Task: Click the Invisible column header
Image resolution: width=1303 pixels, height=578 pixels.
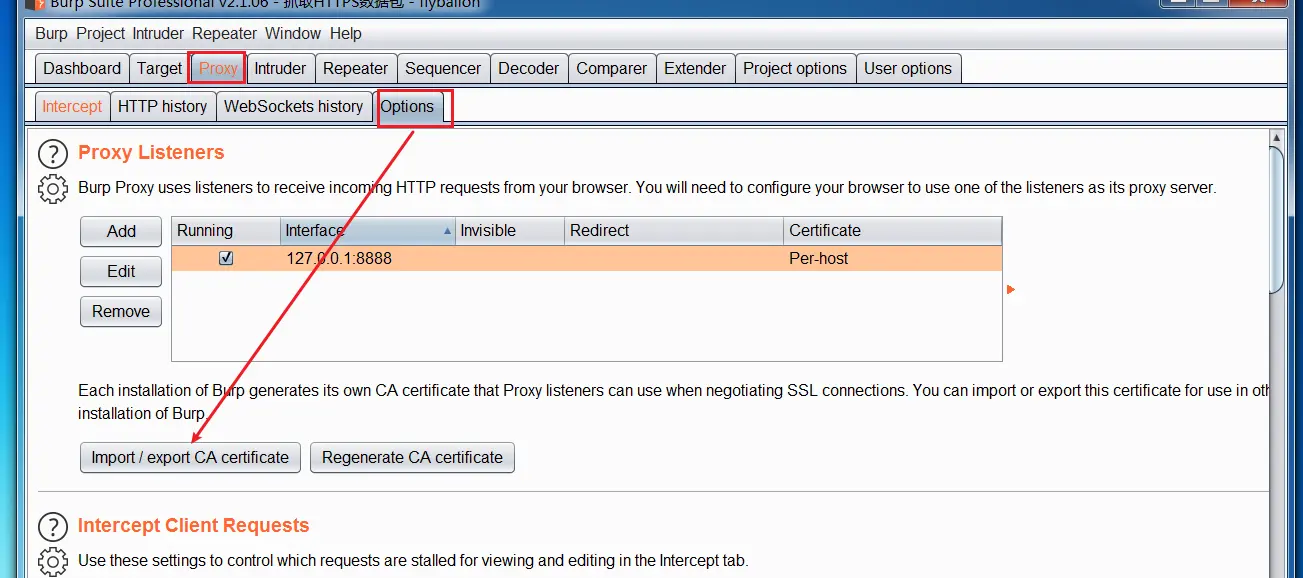Action: 510,231
